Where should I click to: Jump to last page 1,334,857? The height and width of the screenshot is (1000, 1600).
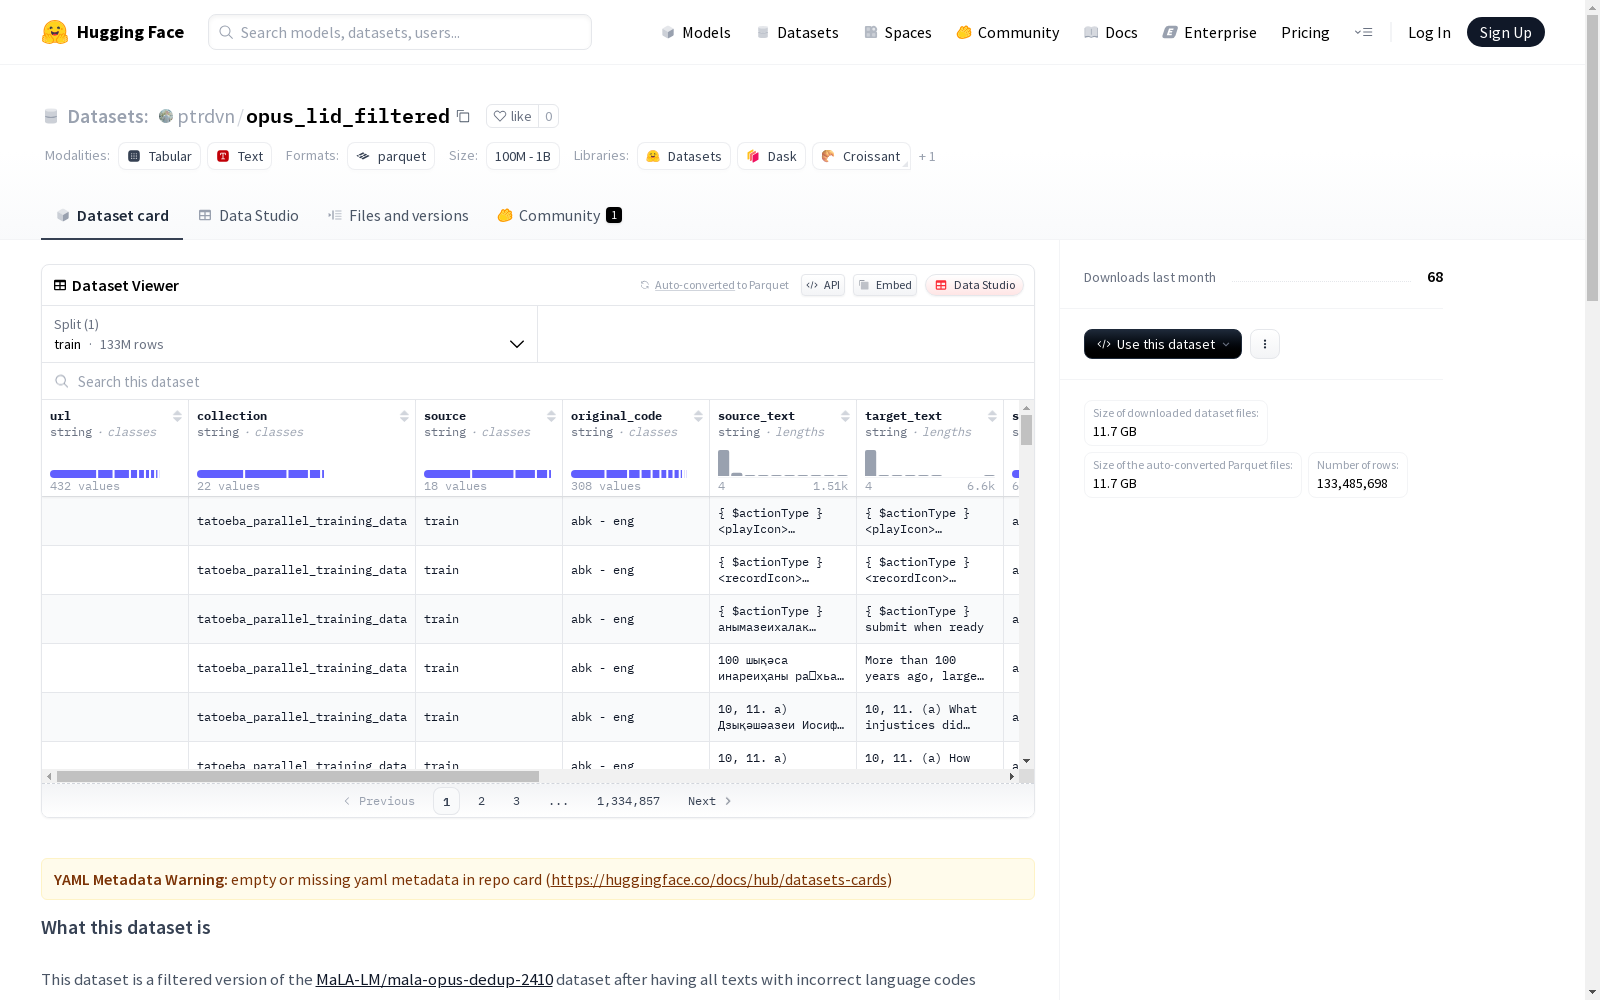(x=628, y=801)
